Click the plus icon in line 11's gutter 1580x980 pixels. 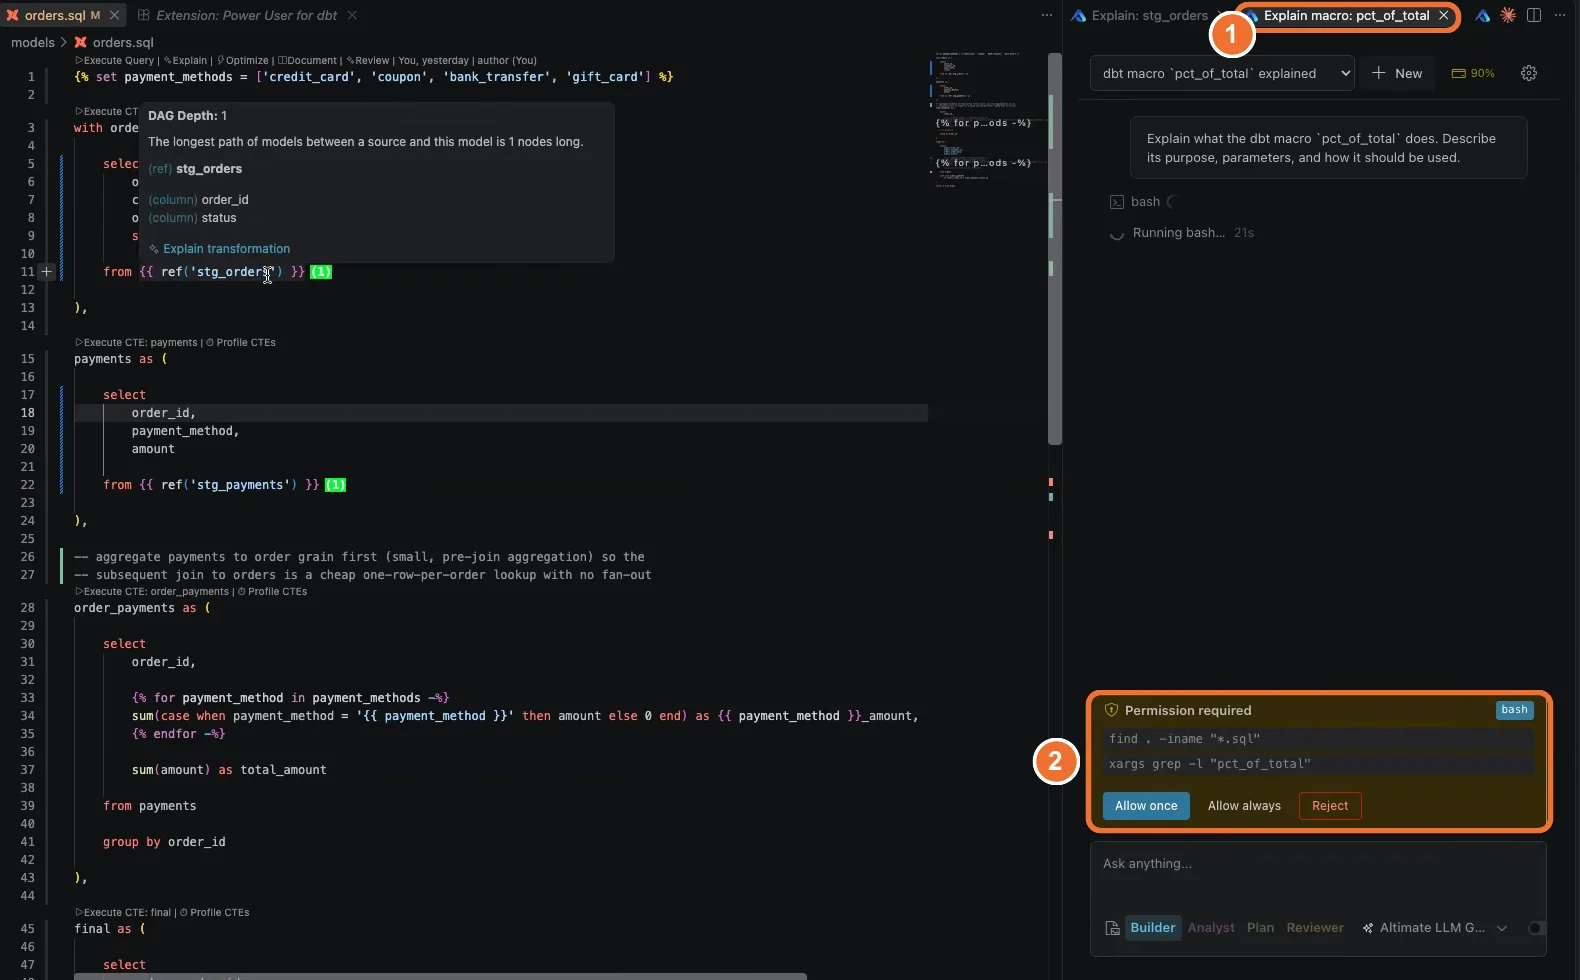coord(46,271)
